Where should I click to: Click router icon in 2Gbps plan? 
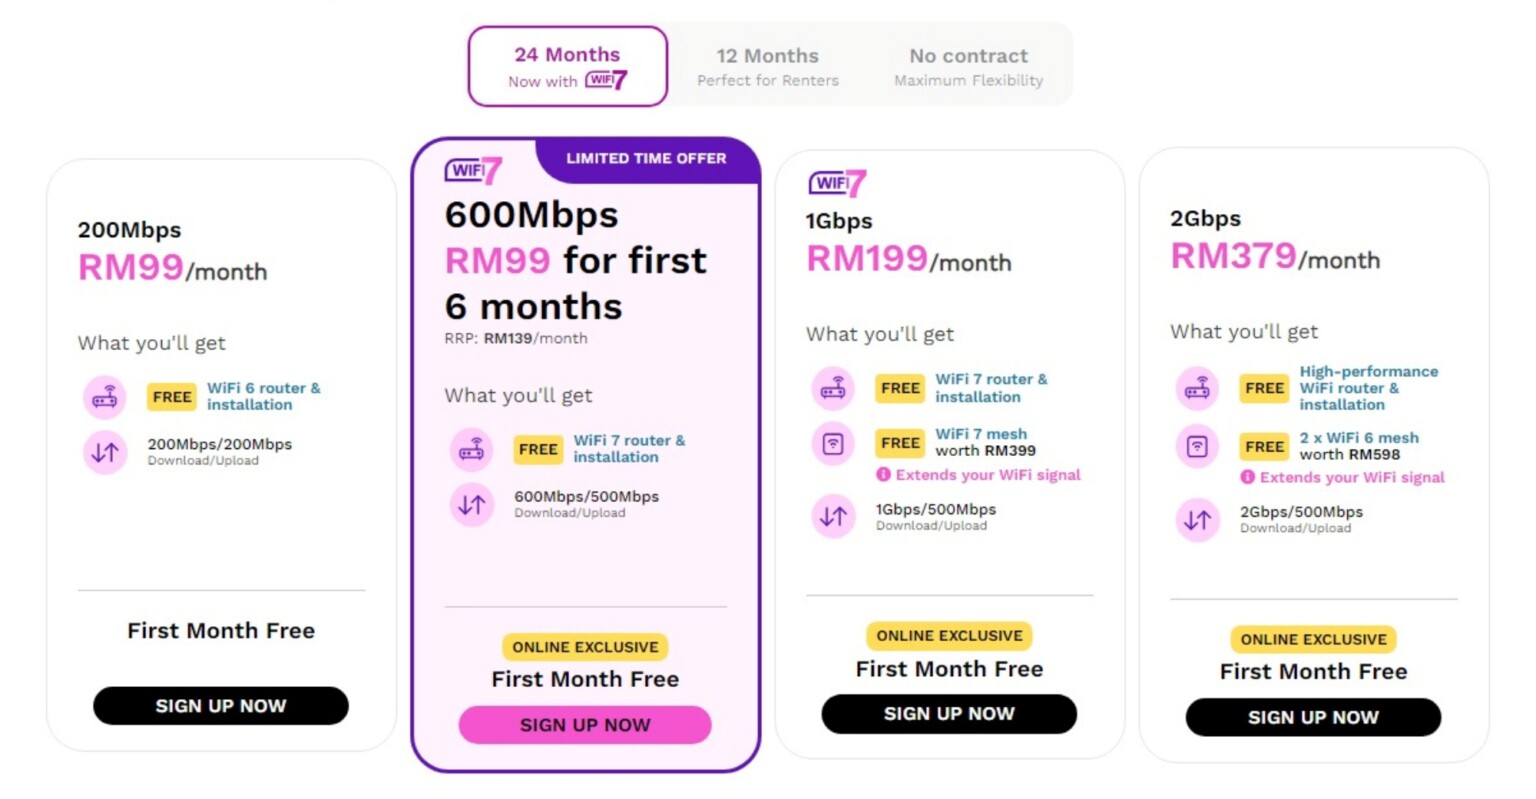tap(1197, 388)
